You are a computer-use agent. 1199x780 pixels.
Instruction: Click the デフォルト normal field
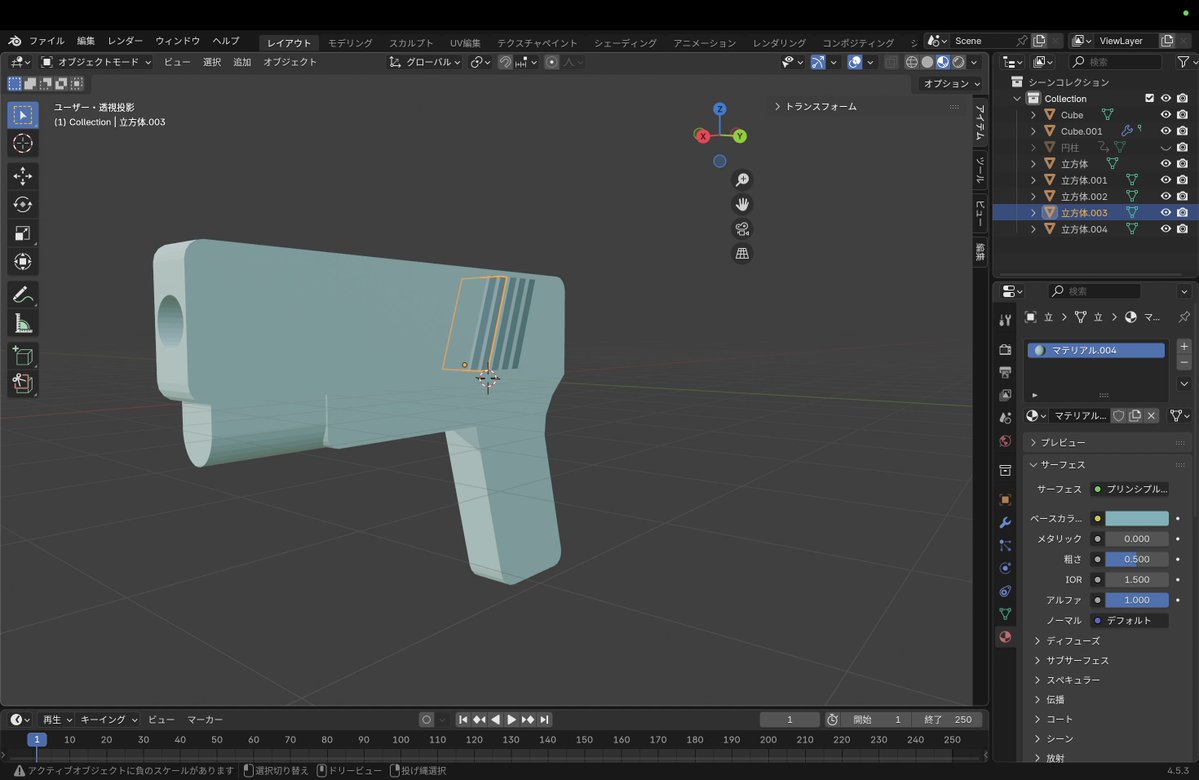point(1130,620)
